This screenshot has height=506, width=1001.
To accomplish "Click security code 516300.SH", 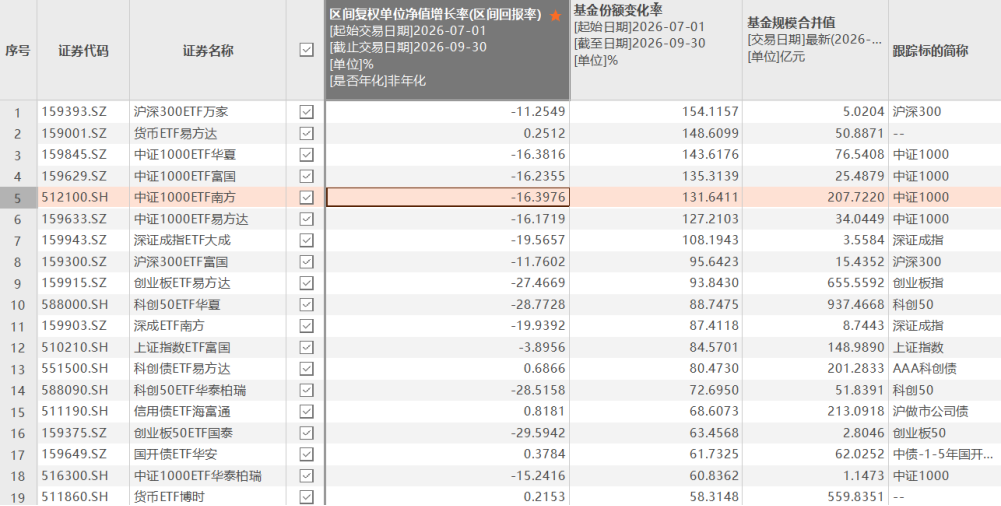I will tap(75, 475).
